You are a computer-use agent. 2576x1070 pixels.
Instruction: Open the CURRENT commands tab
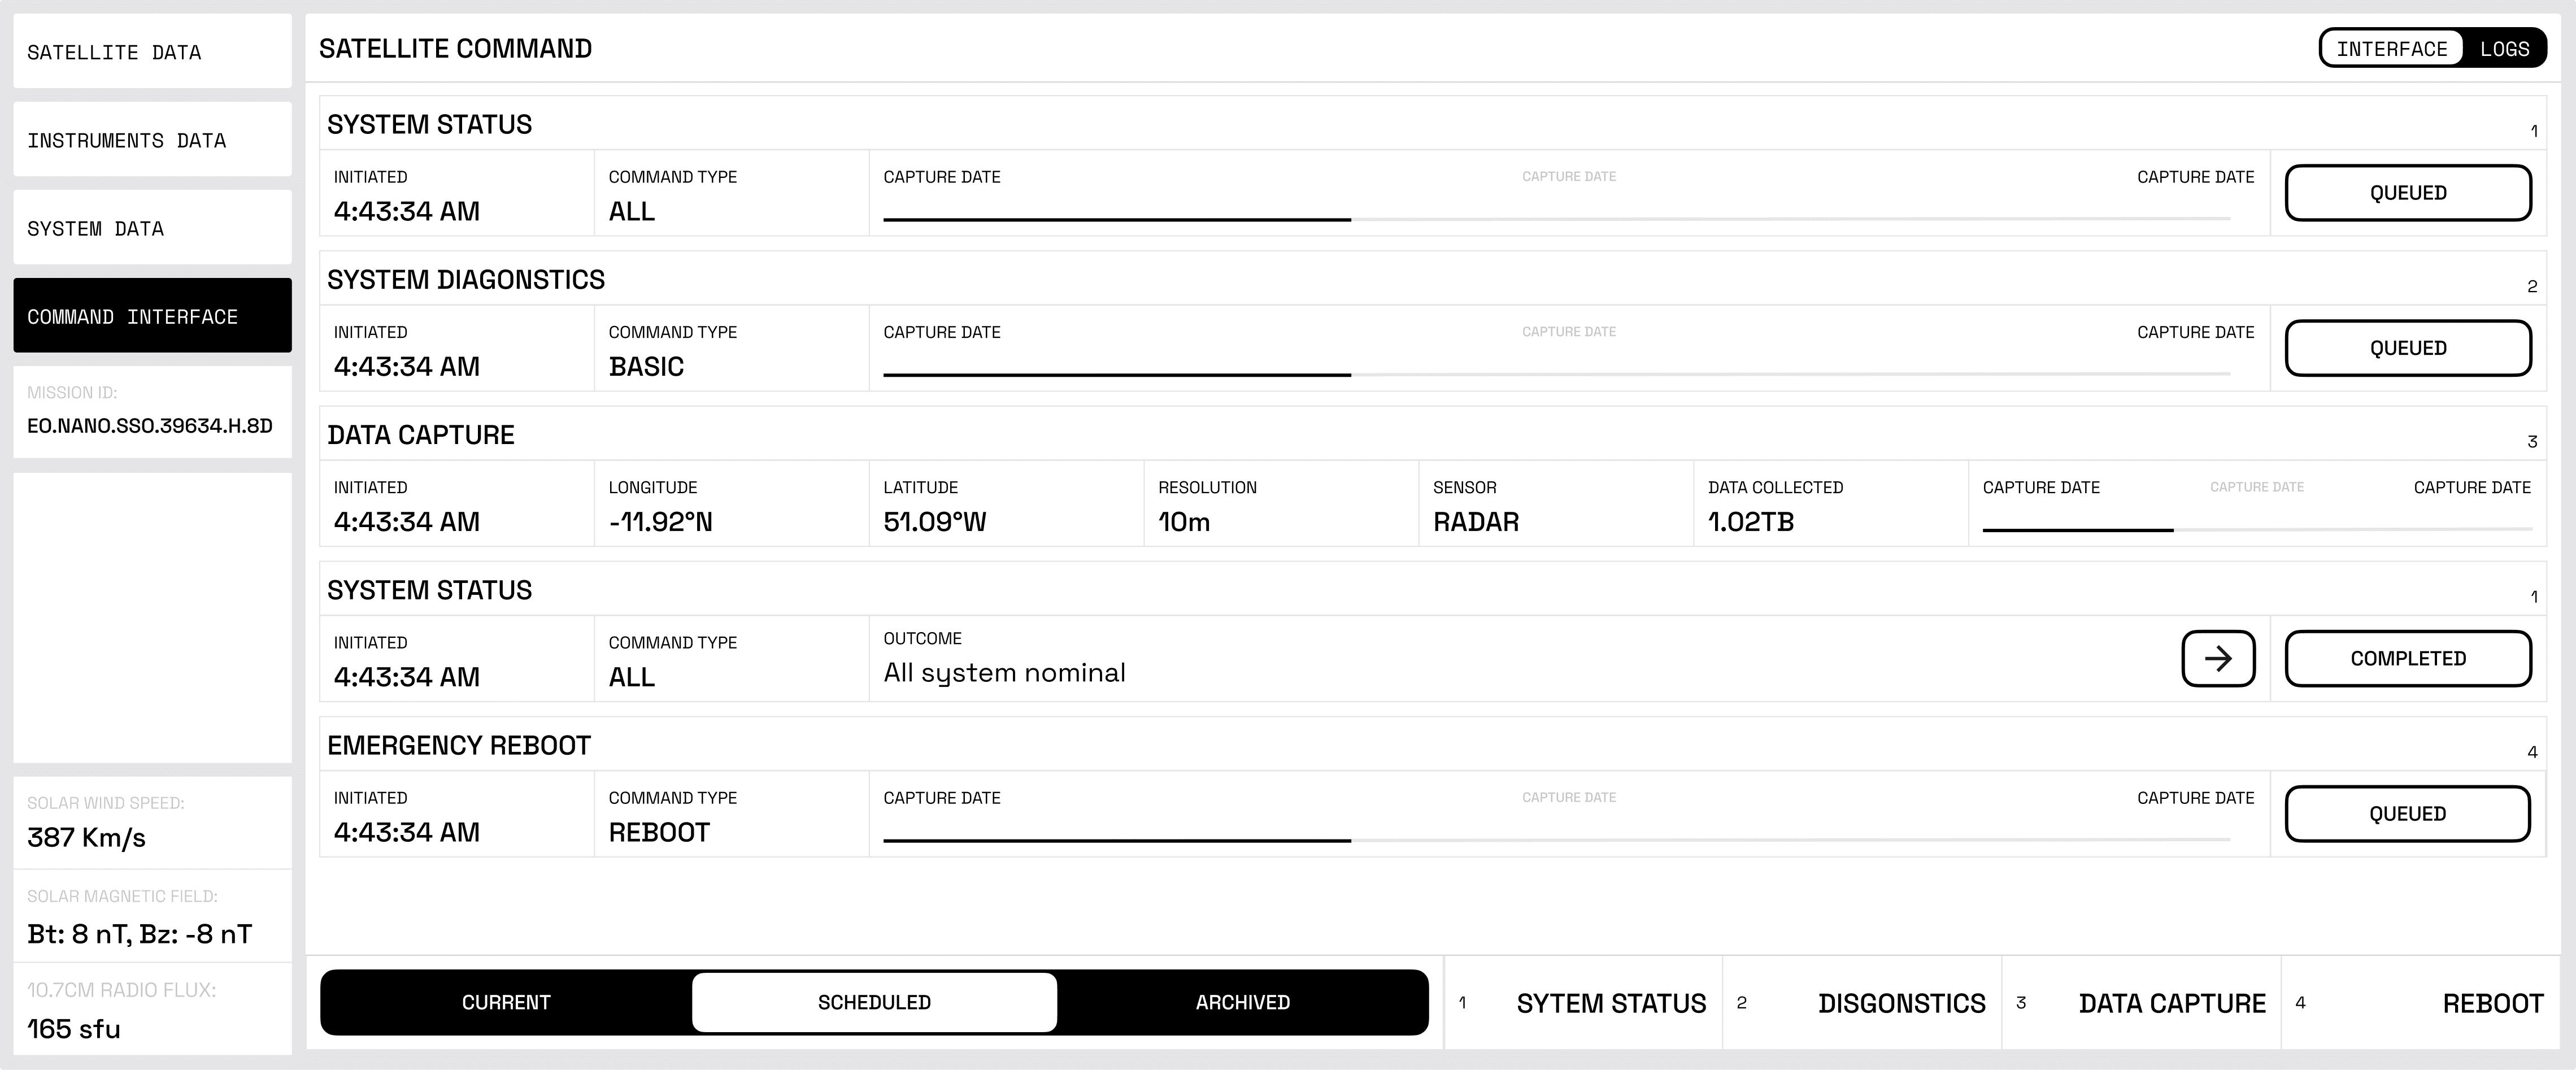[506, 1002]
